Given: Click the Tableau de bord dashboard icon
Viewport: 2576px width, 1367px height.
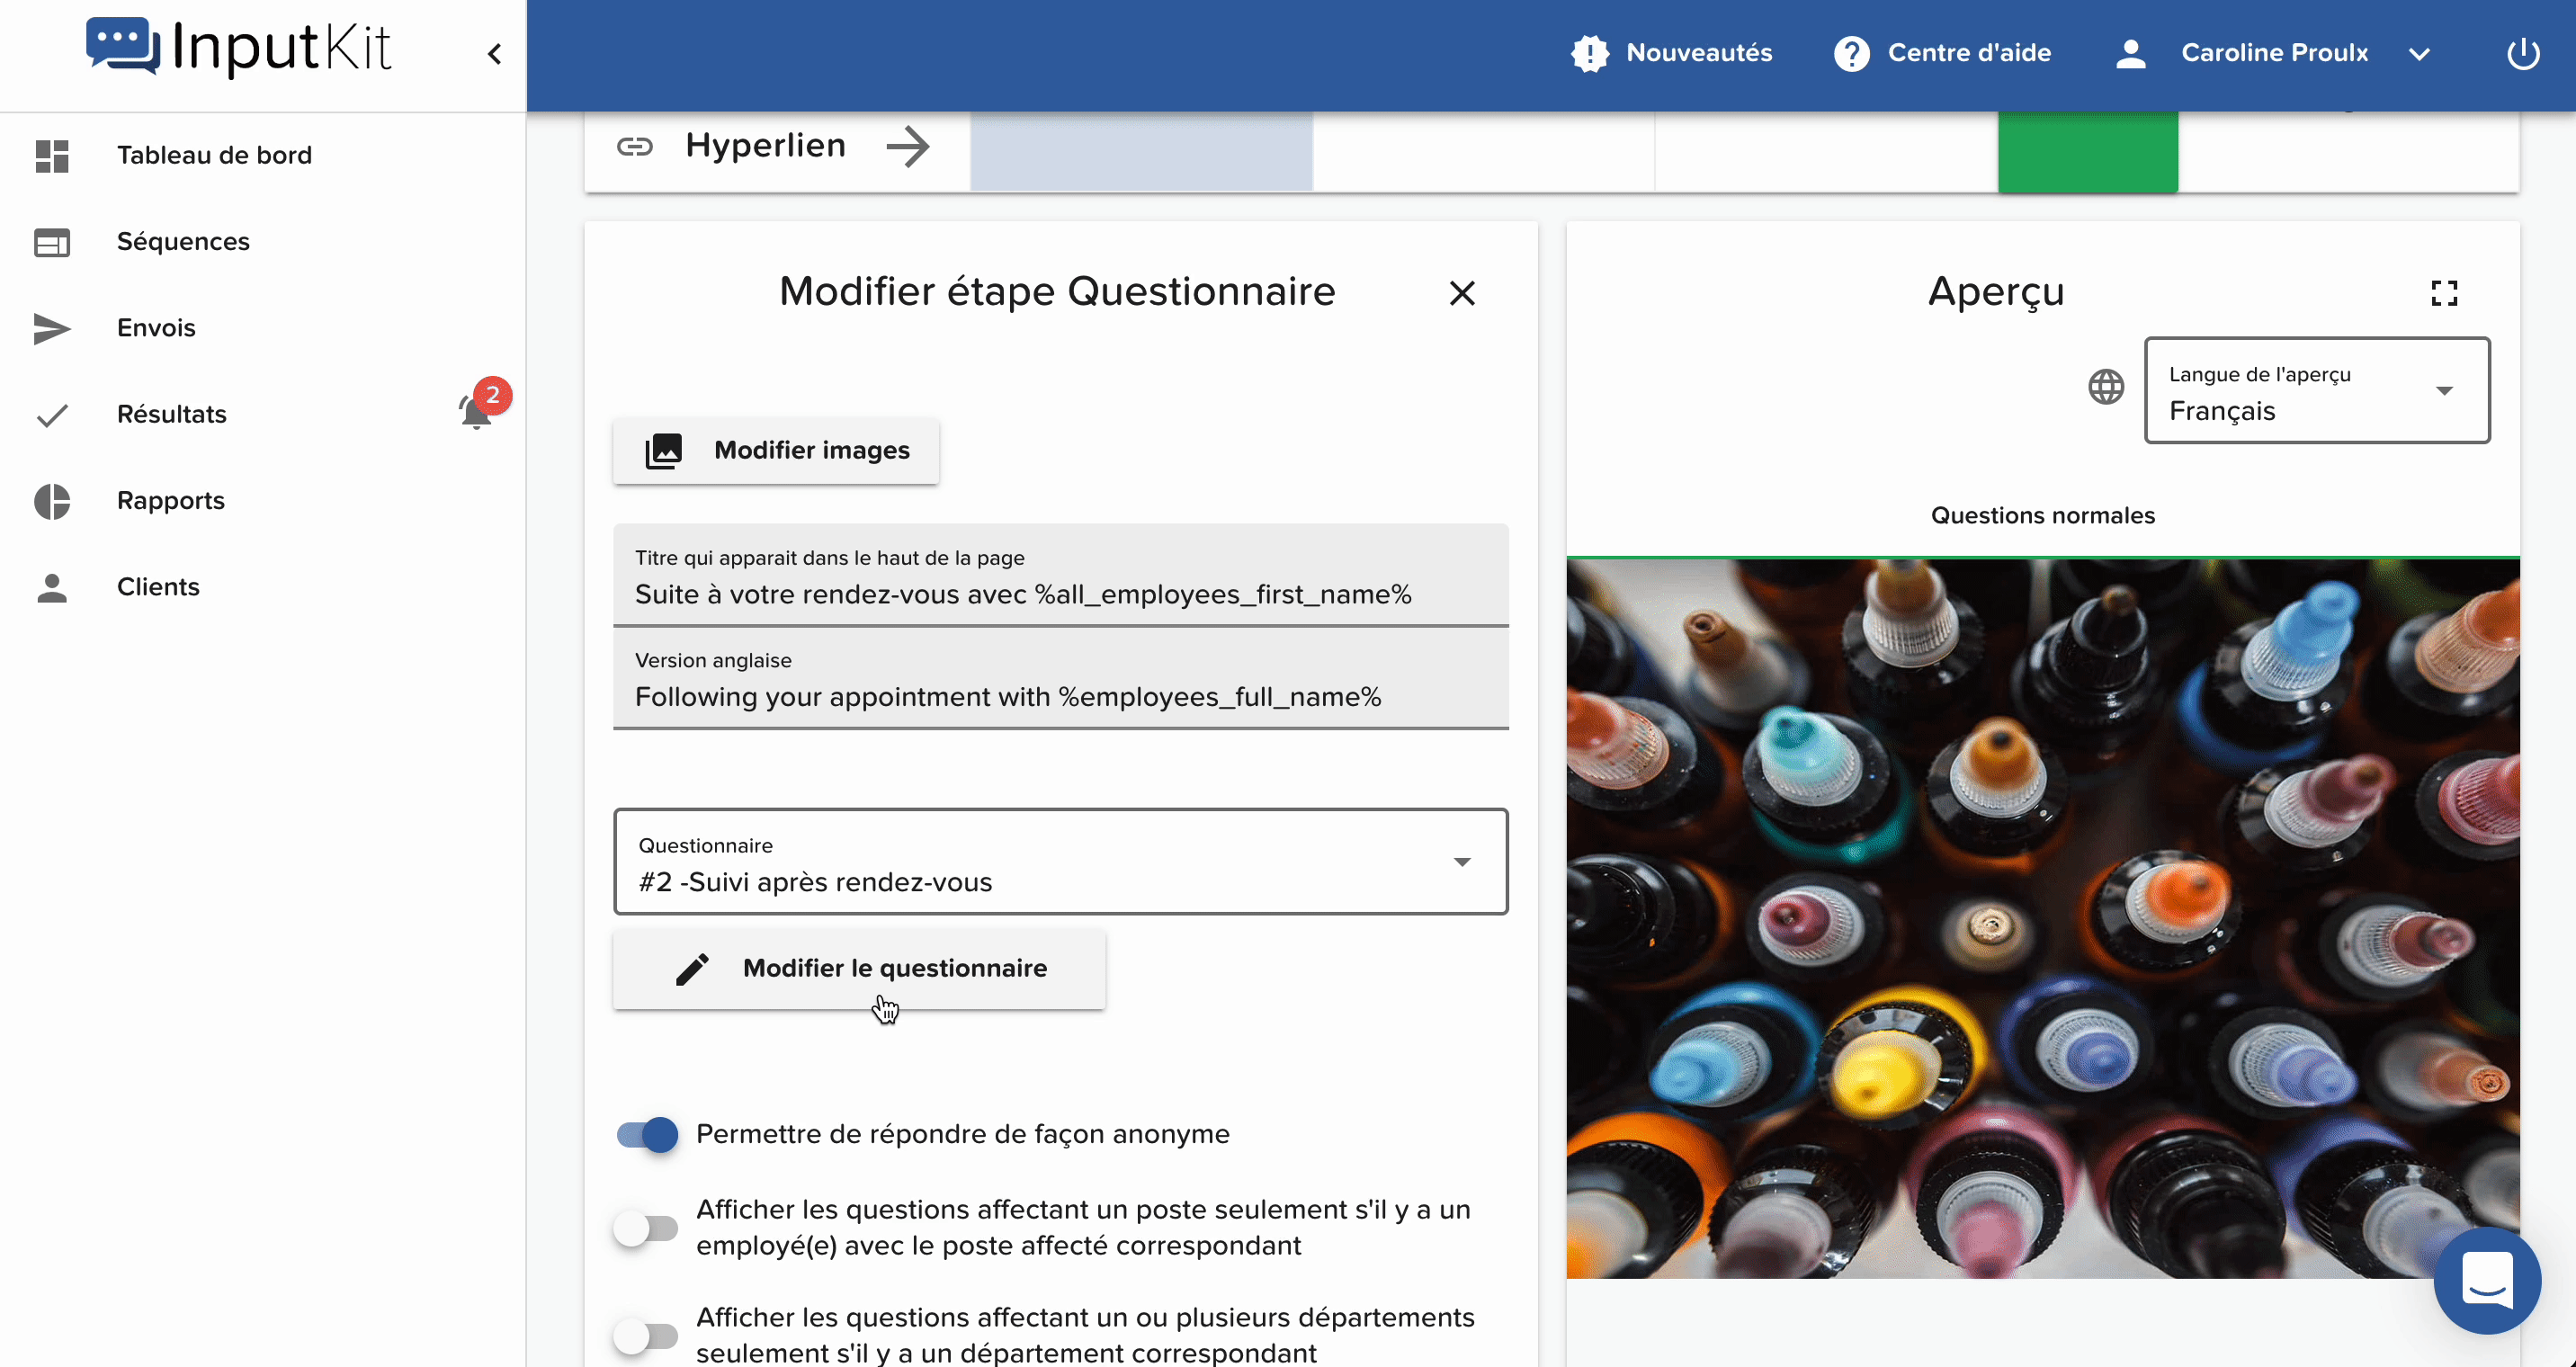Looking at the screenshot, I should (52, 156).
